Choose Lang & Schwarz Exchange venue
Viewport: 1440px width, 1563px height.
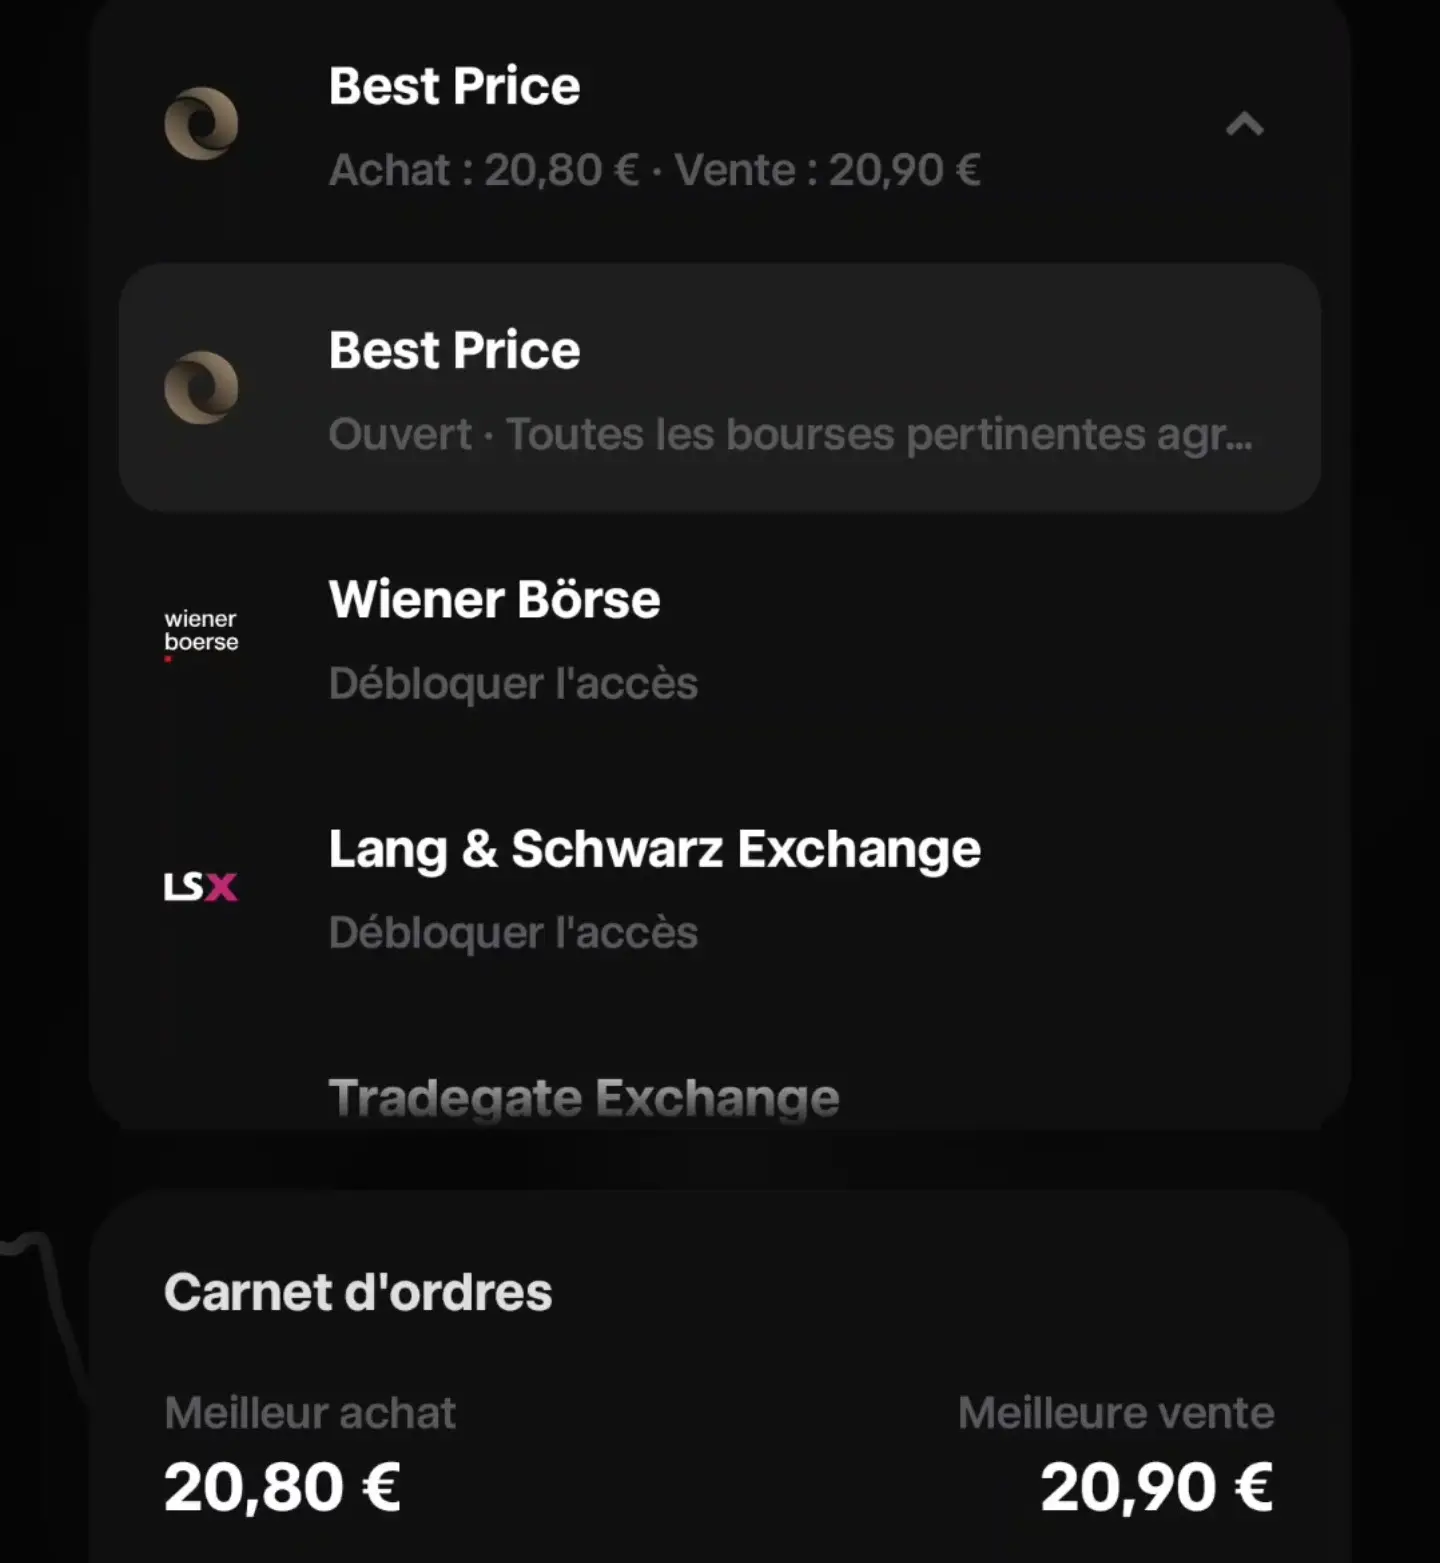pyautogui.click(x=720, y=888)
